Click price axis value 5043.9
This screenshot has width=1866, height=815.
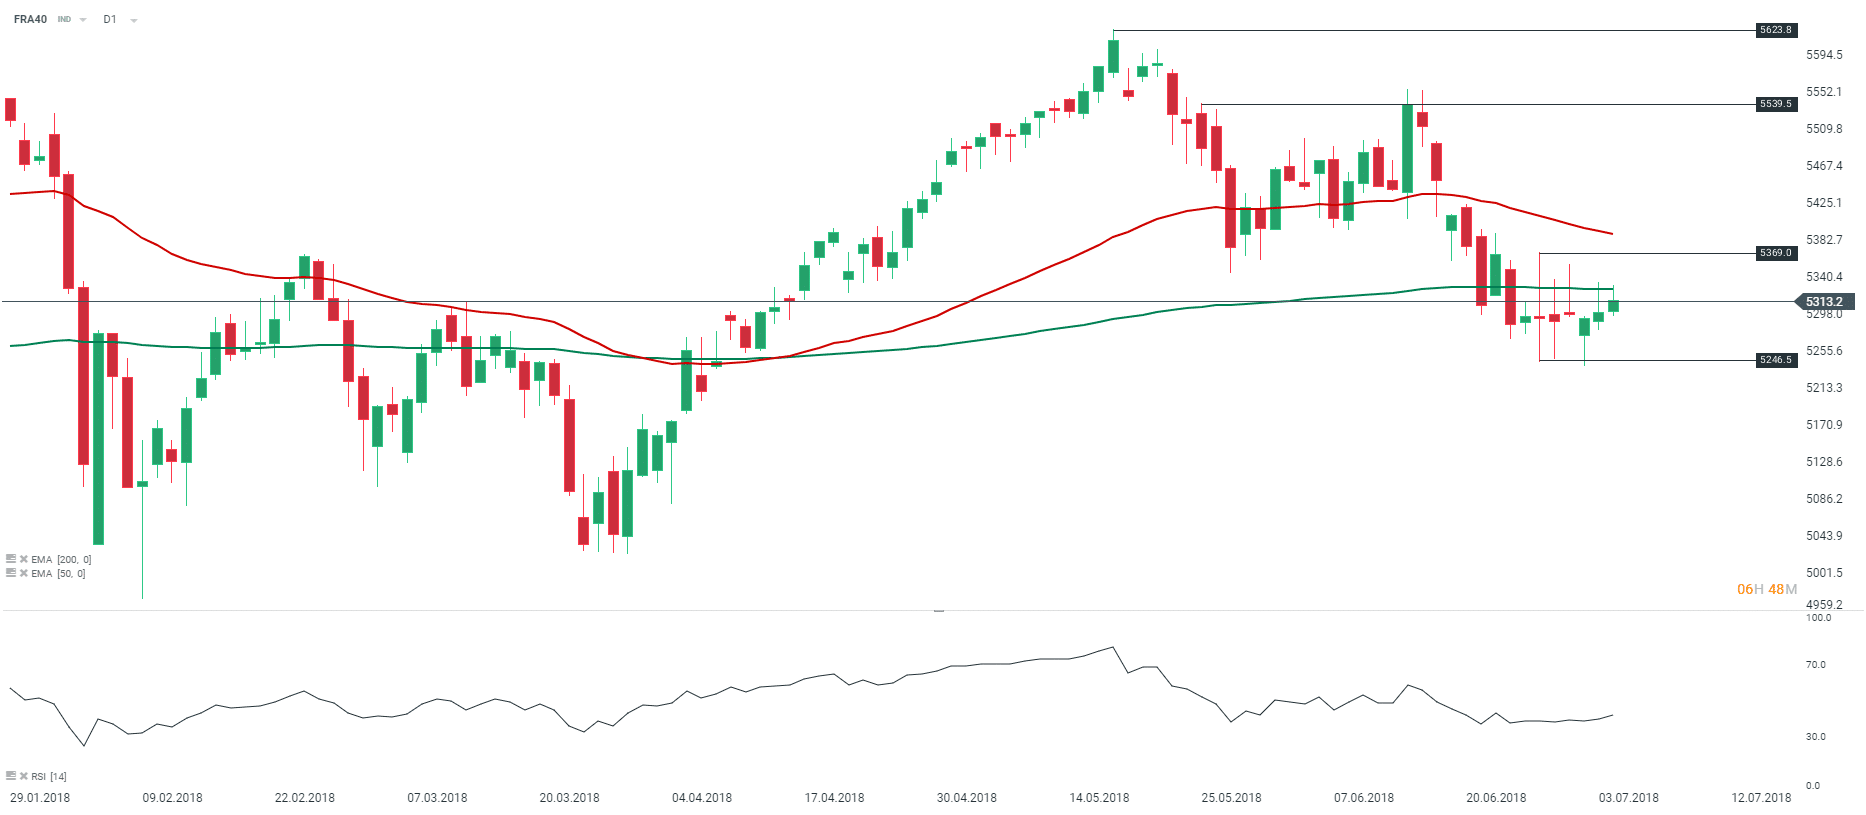click(1824, 536)
